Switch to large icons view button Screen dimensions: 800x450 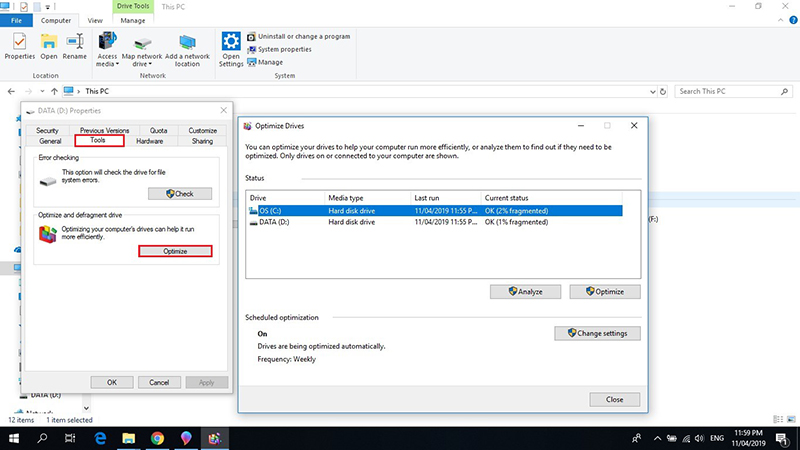[791, 419]
